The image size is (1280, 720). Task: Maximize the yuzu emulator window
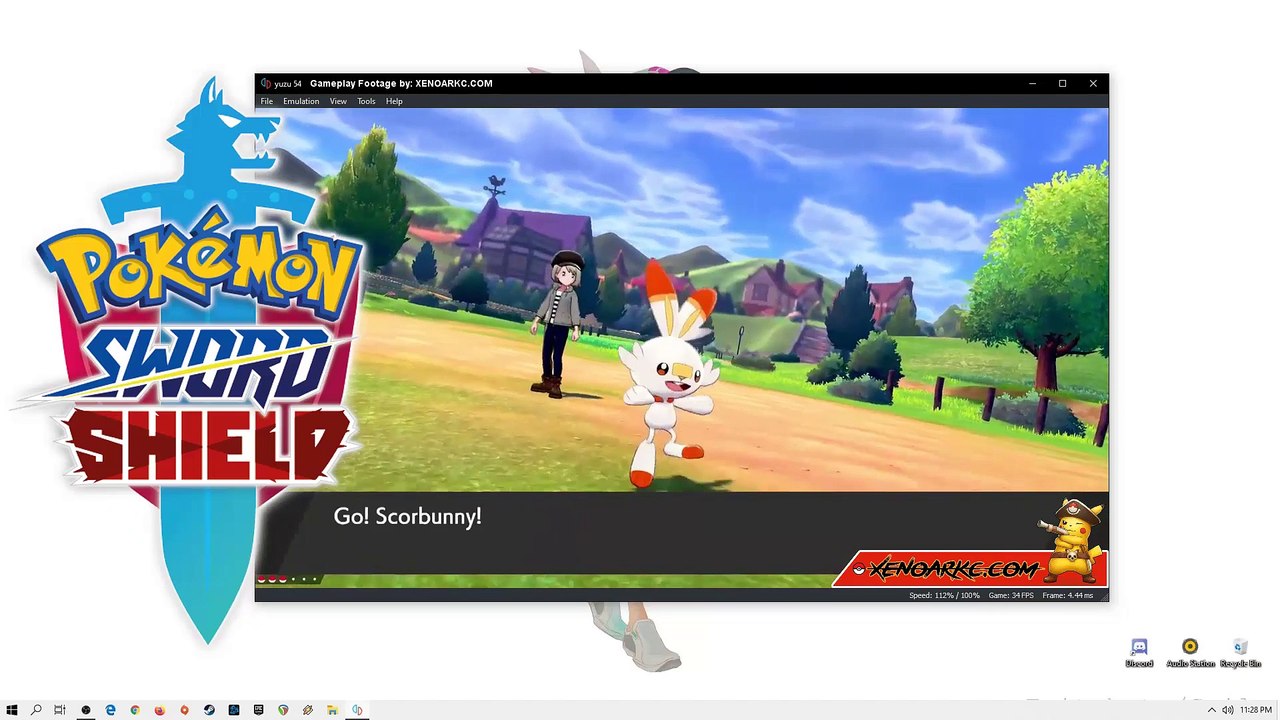pyautogui.click(x=1062, y=84)
